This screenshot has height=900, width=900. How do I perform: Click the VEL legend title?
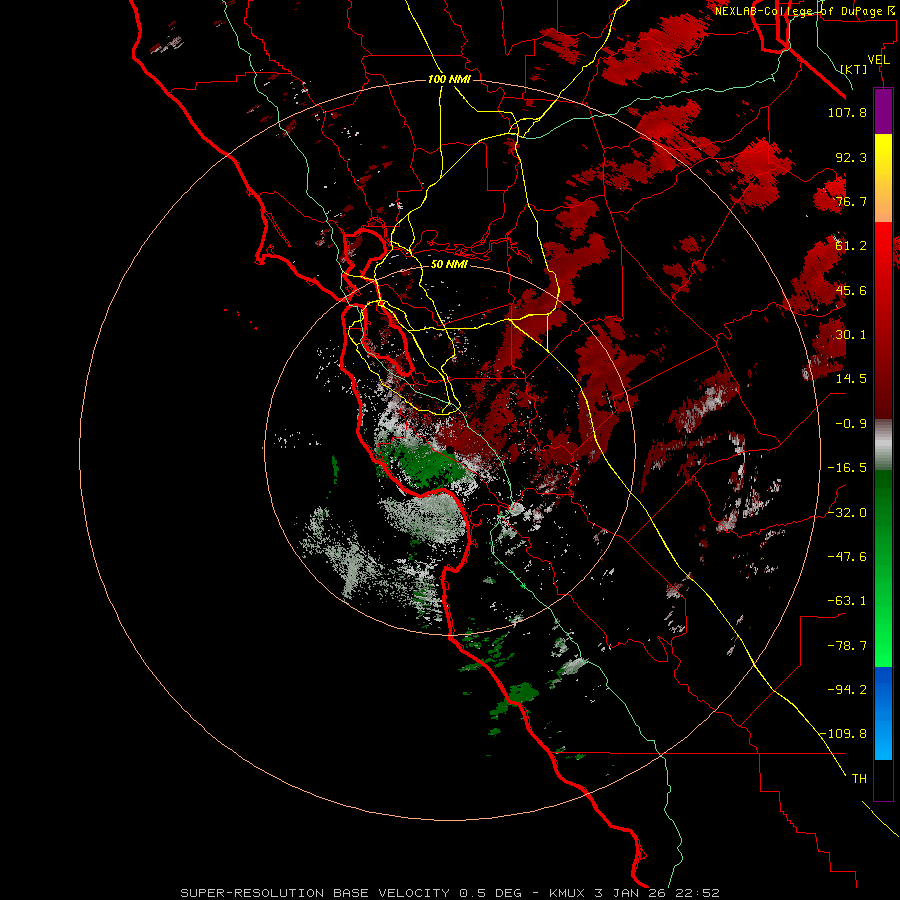(878, 59)
